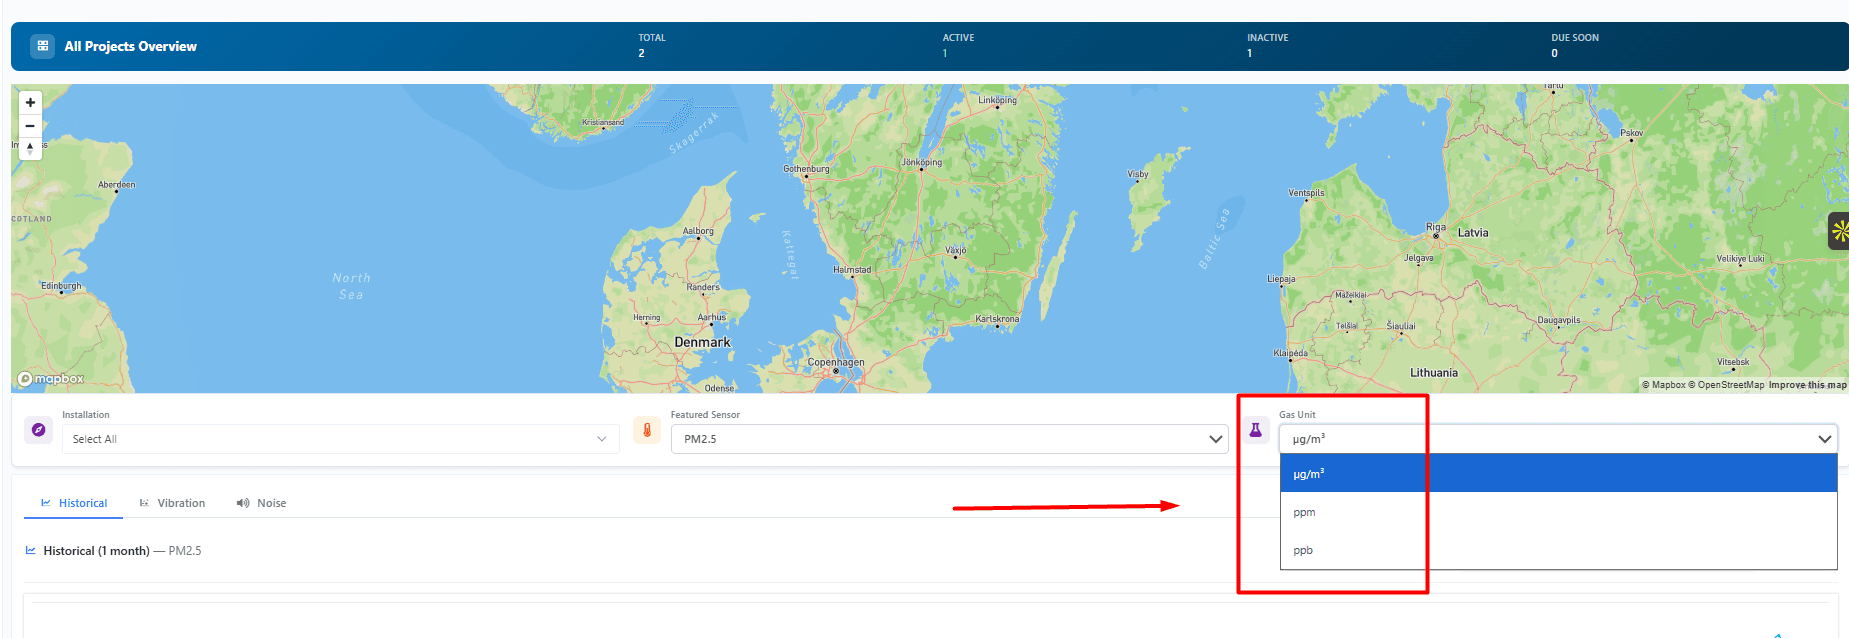Click the thermometer Featured Sensor icon

647,430
